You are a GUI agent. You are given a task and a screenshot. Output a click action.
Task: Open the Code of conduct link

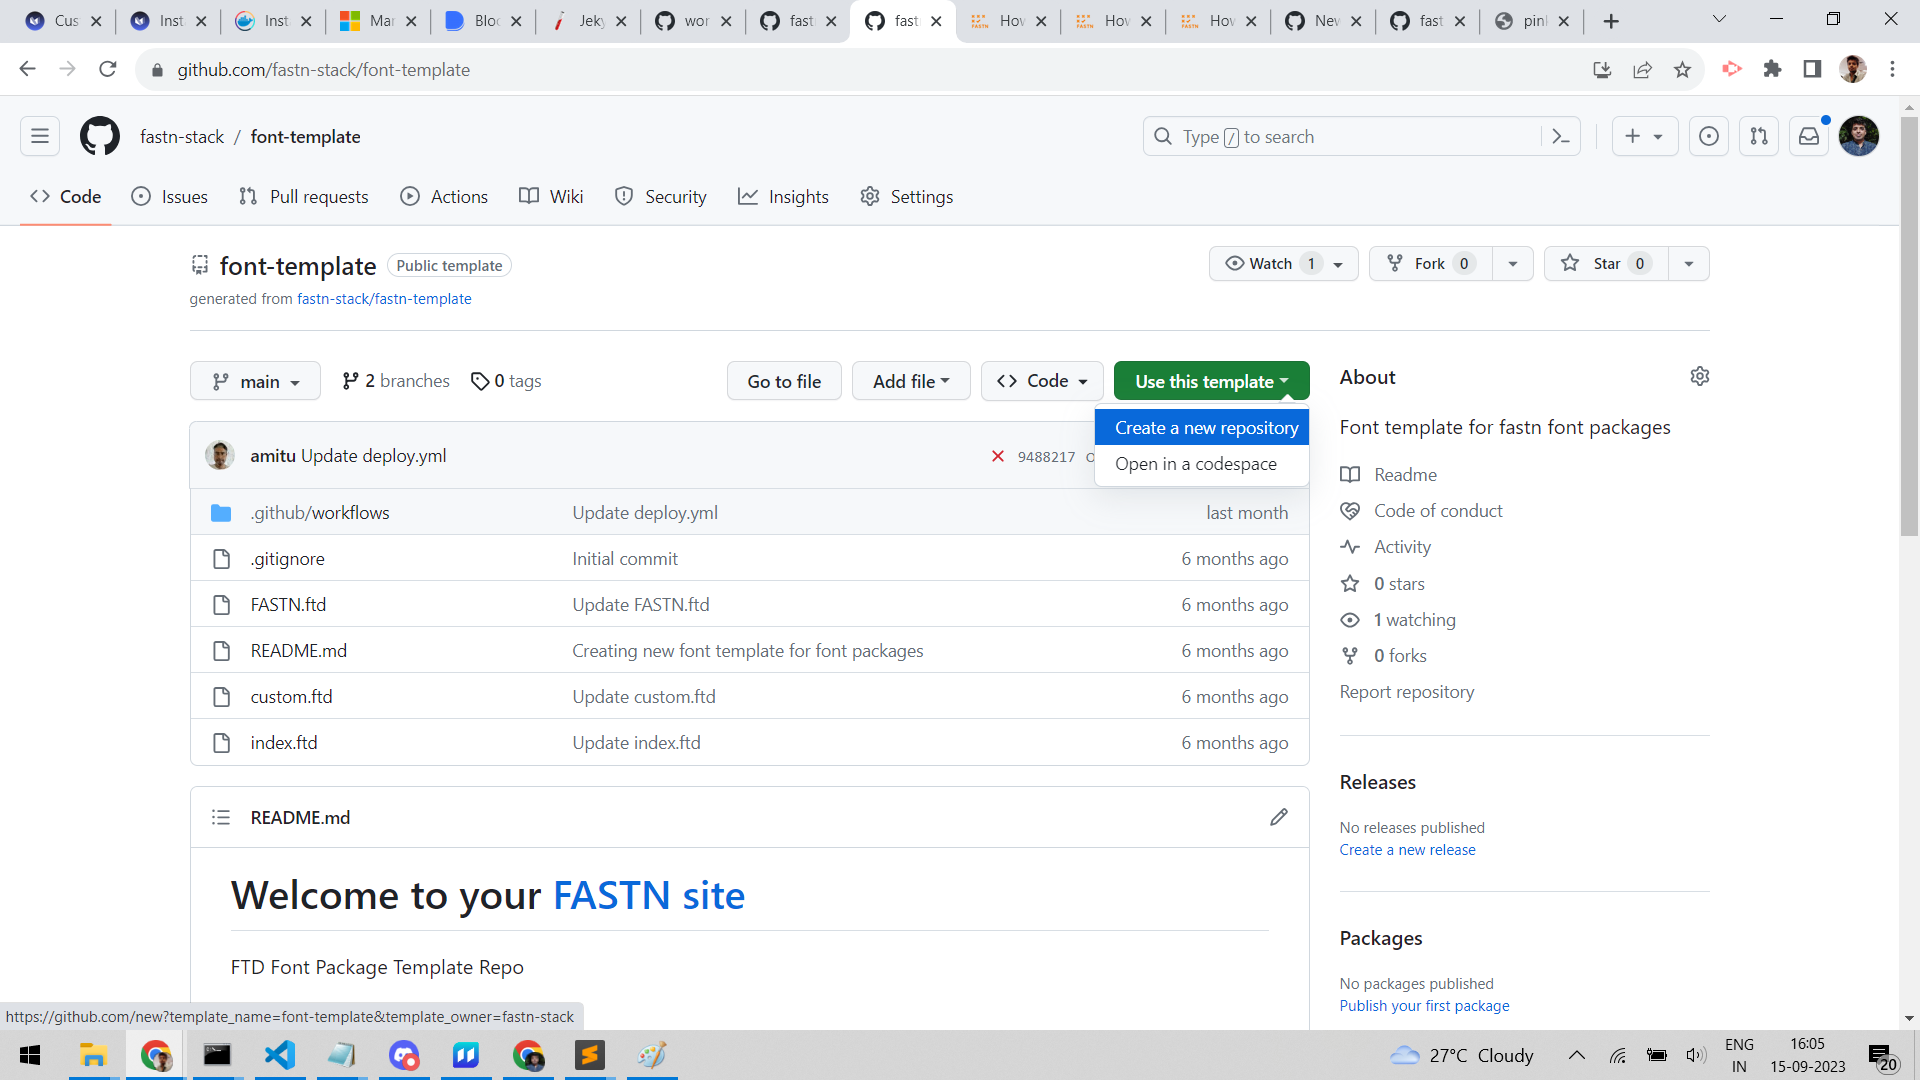(x=1438, y=511)
